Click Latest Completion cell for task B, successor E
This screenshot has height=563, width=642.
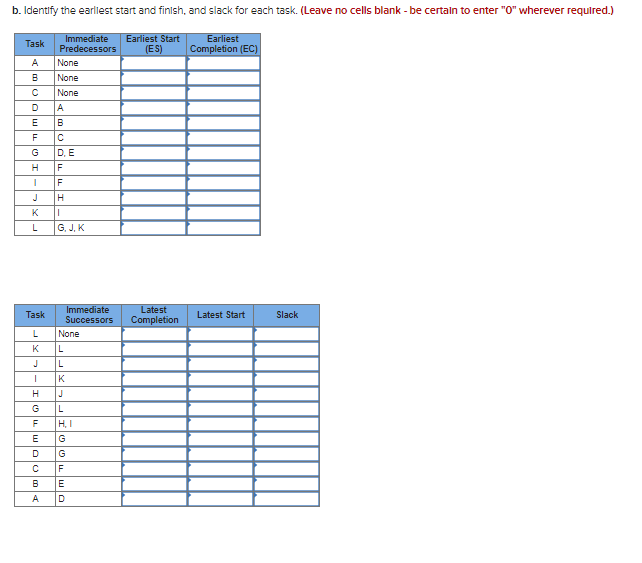point(154,484)
